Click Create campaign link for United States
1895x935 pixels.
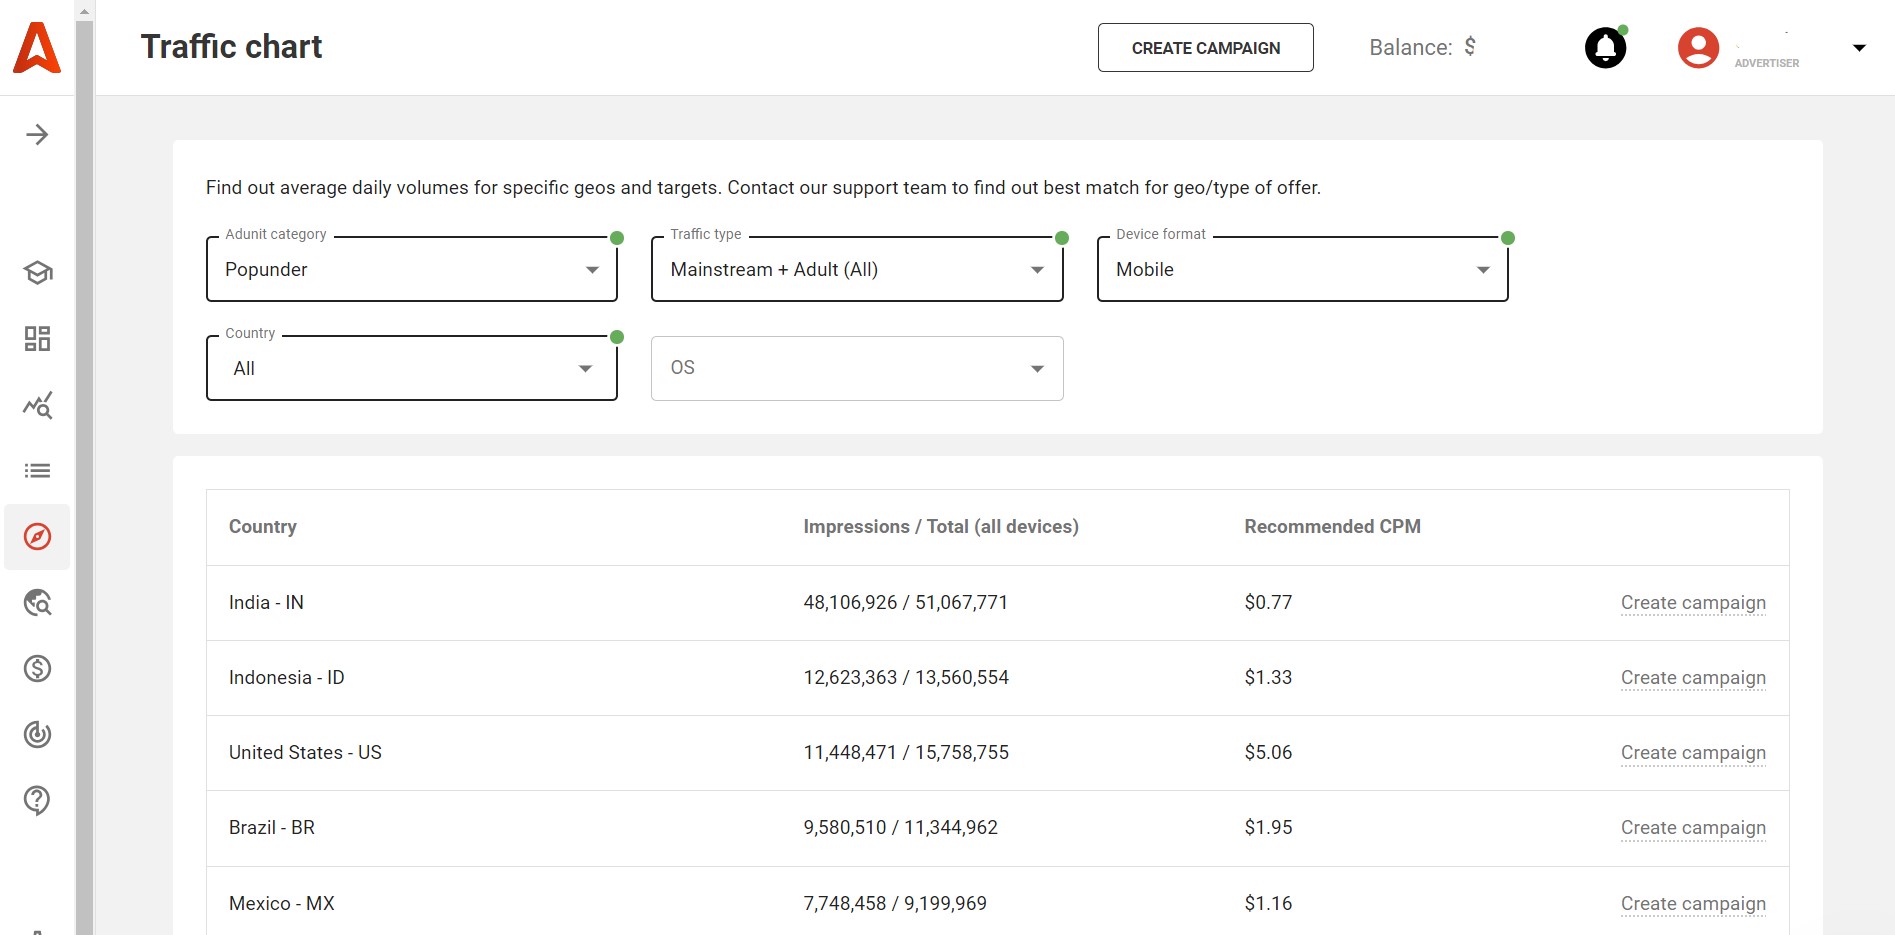tap(1693, 753)
